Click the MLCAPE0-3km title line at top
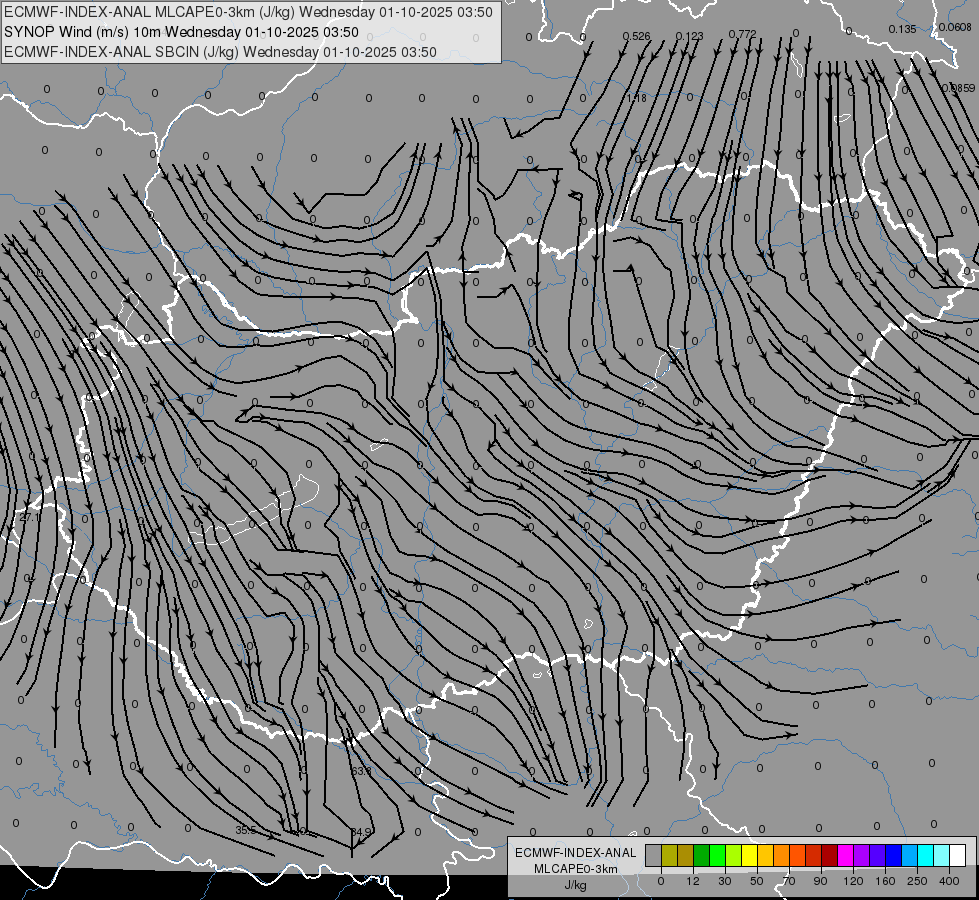979x900 pixels. click(248, 12)
